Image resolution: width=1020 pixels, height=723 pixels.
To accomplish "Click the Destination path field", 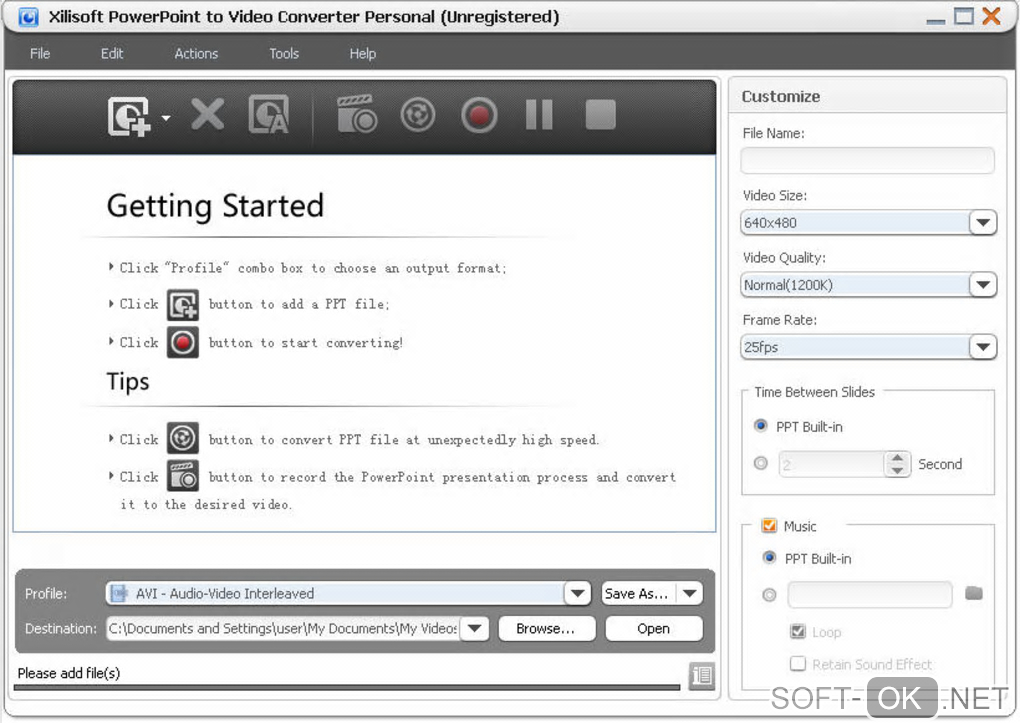I will point(284,628).
